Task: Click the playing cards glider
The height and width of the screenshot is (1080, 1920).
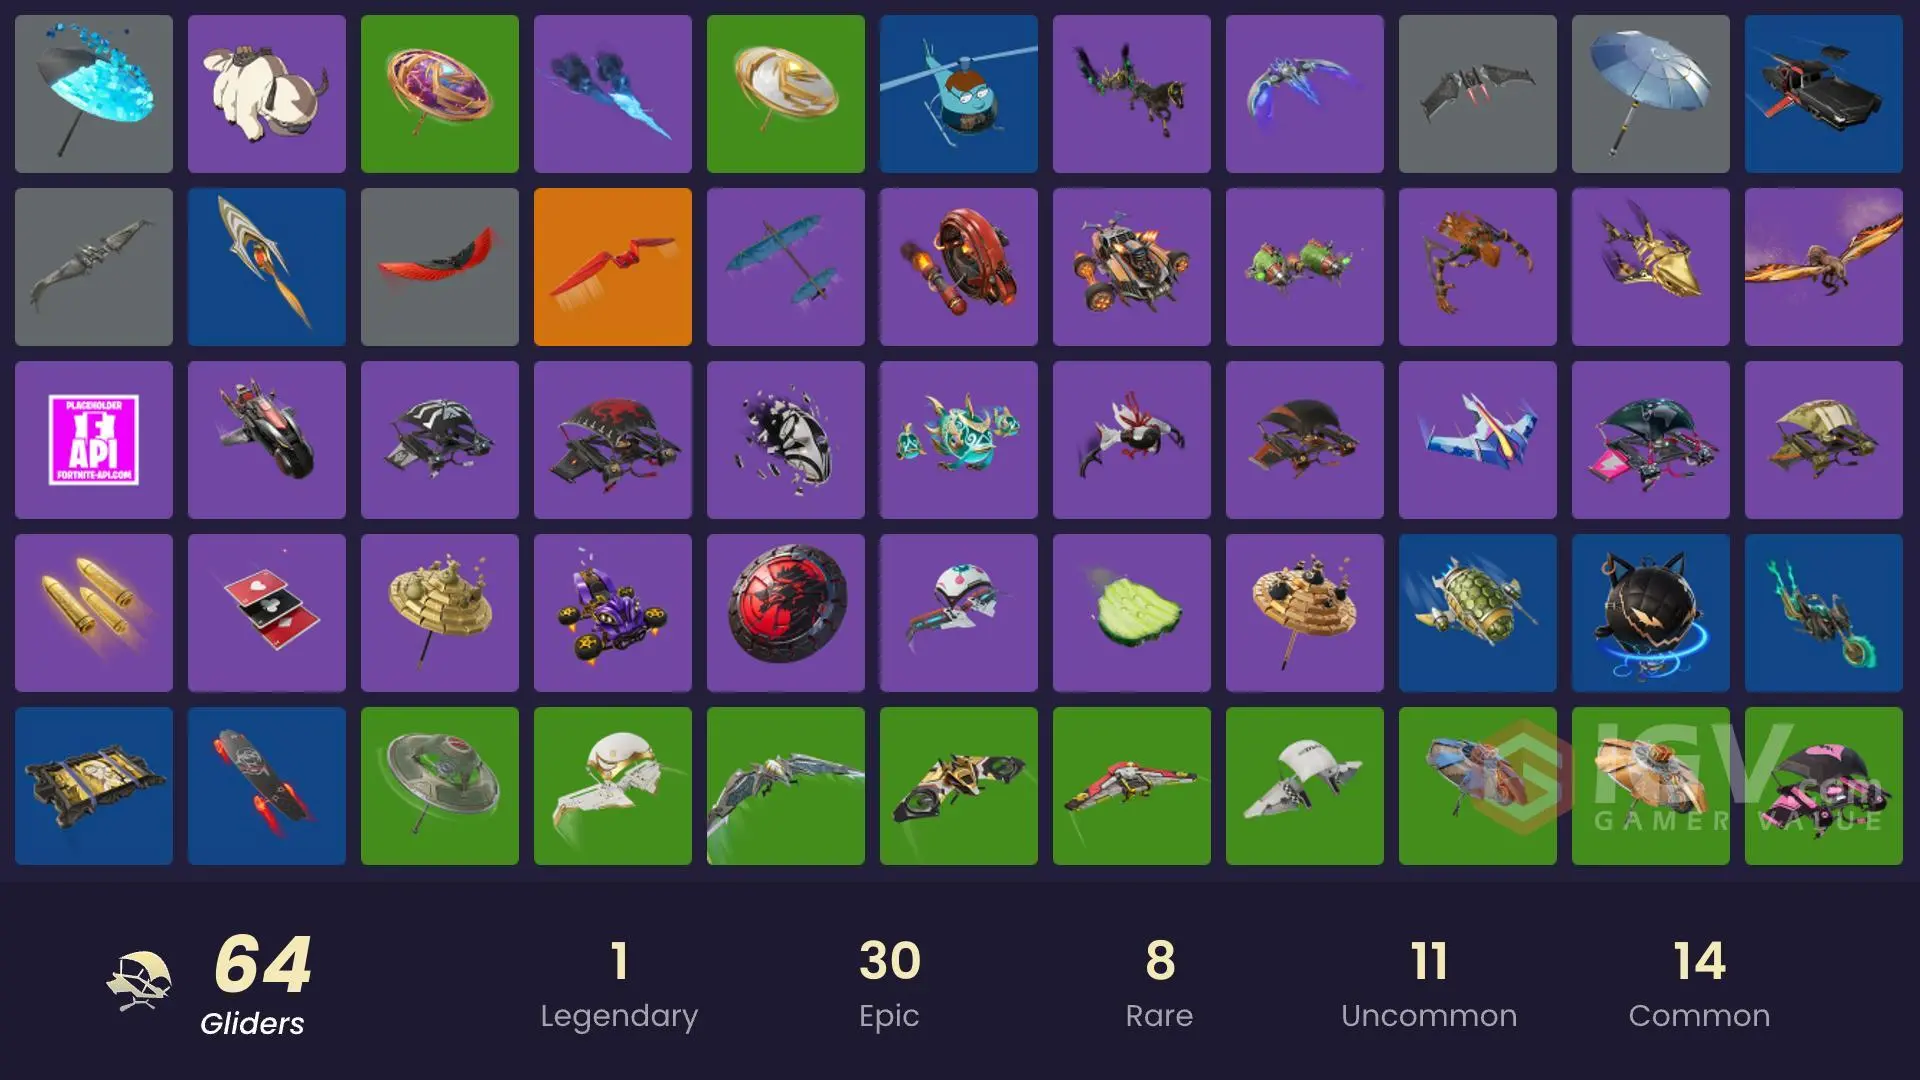Action: click(267, 613)
